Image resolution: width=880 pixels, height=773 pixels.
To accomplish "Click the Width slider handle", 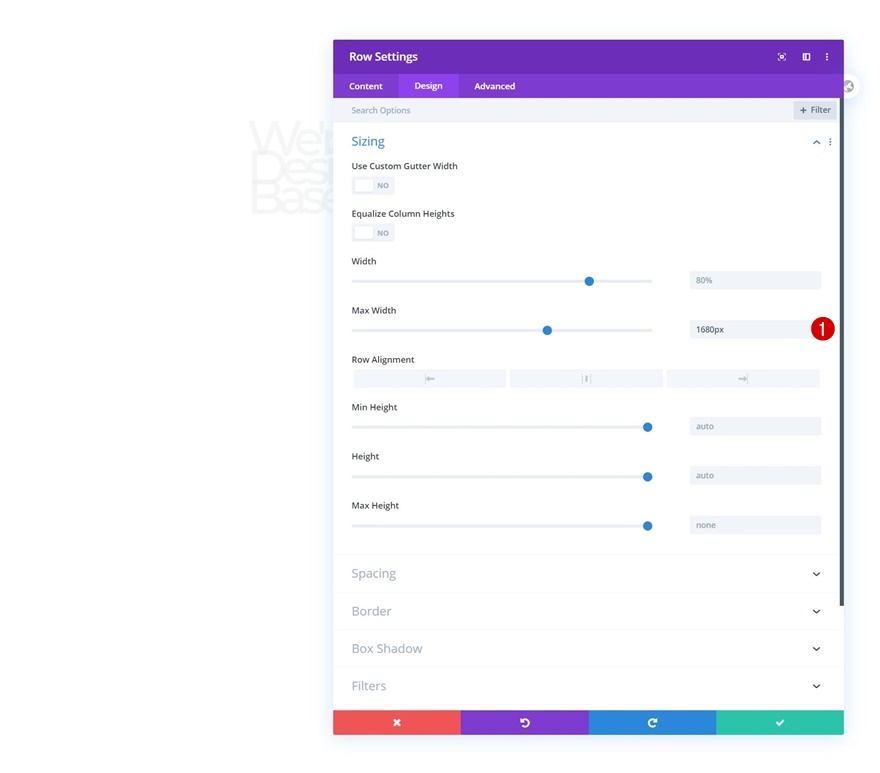I will [x=589, y=281].
